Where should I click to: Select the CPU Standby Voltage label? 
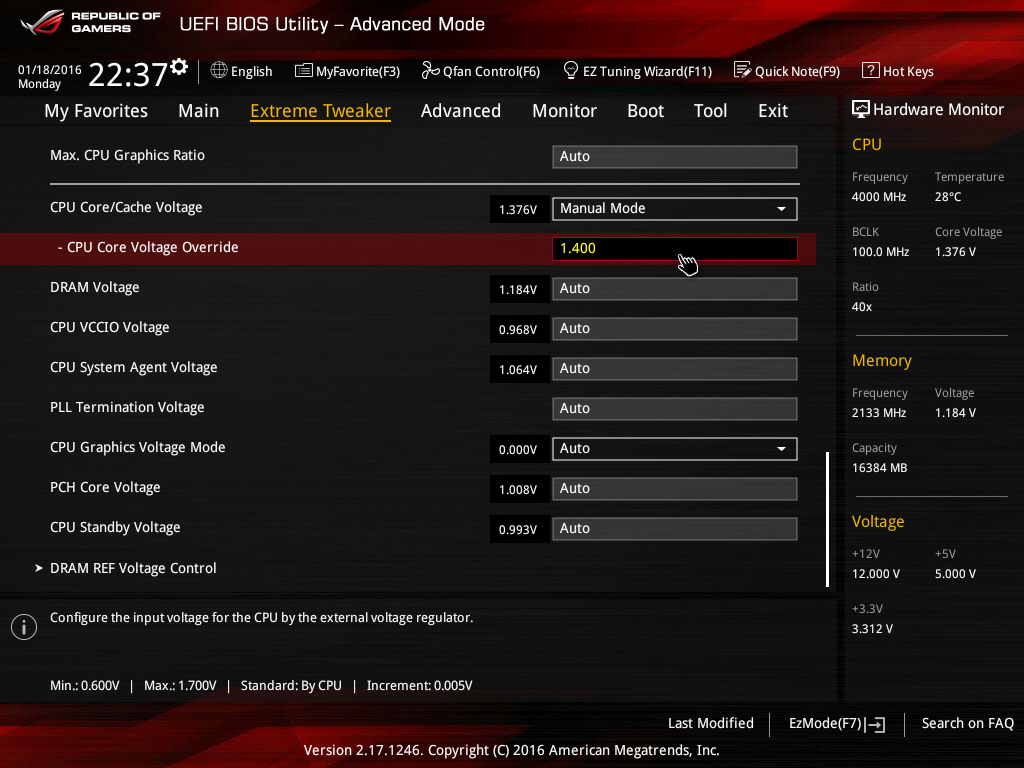[x=115, y=528]
